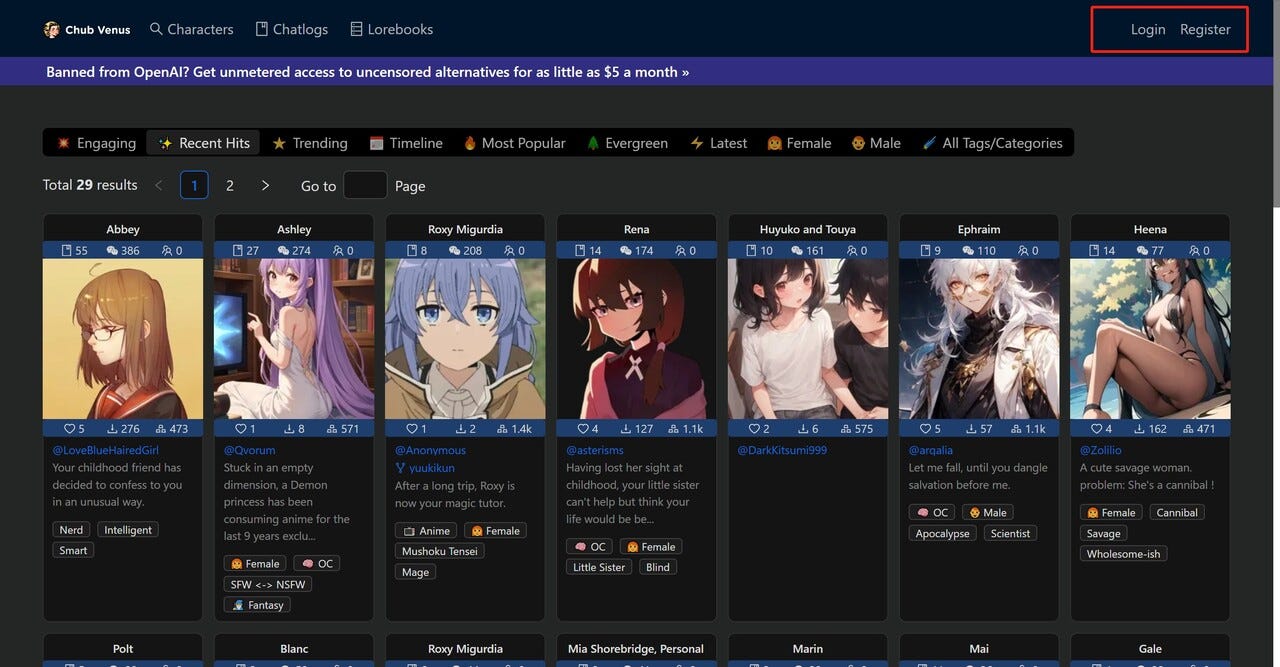Switch to the Trending tab
The height and width of the screenshot is (667, 1280).
[309, 143]
